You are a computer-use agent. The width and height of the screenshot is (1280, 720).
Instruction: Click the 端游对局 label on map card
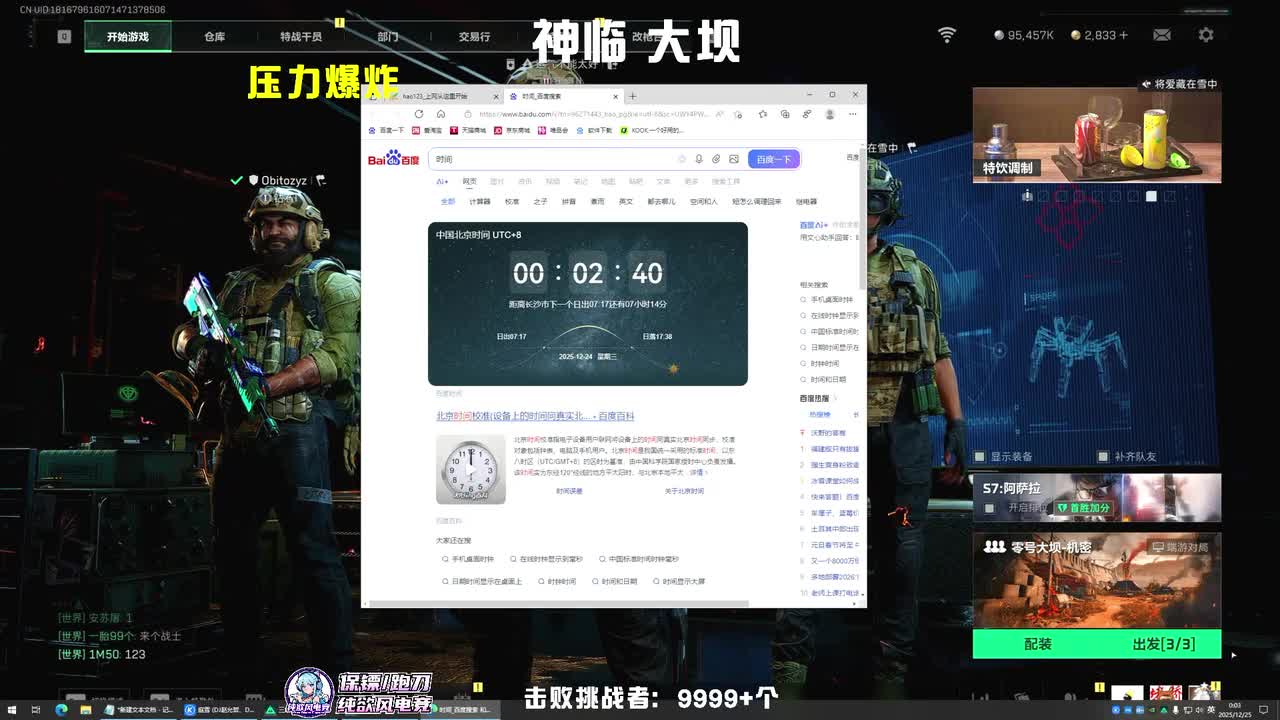(x=1181, y=547)
